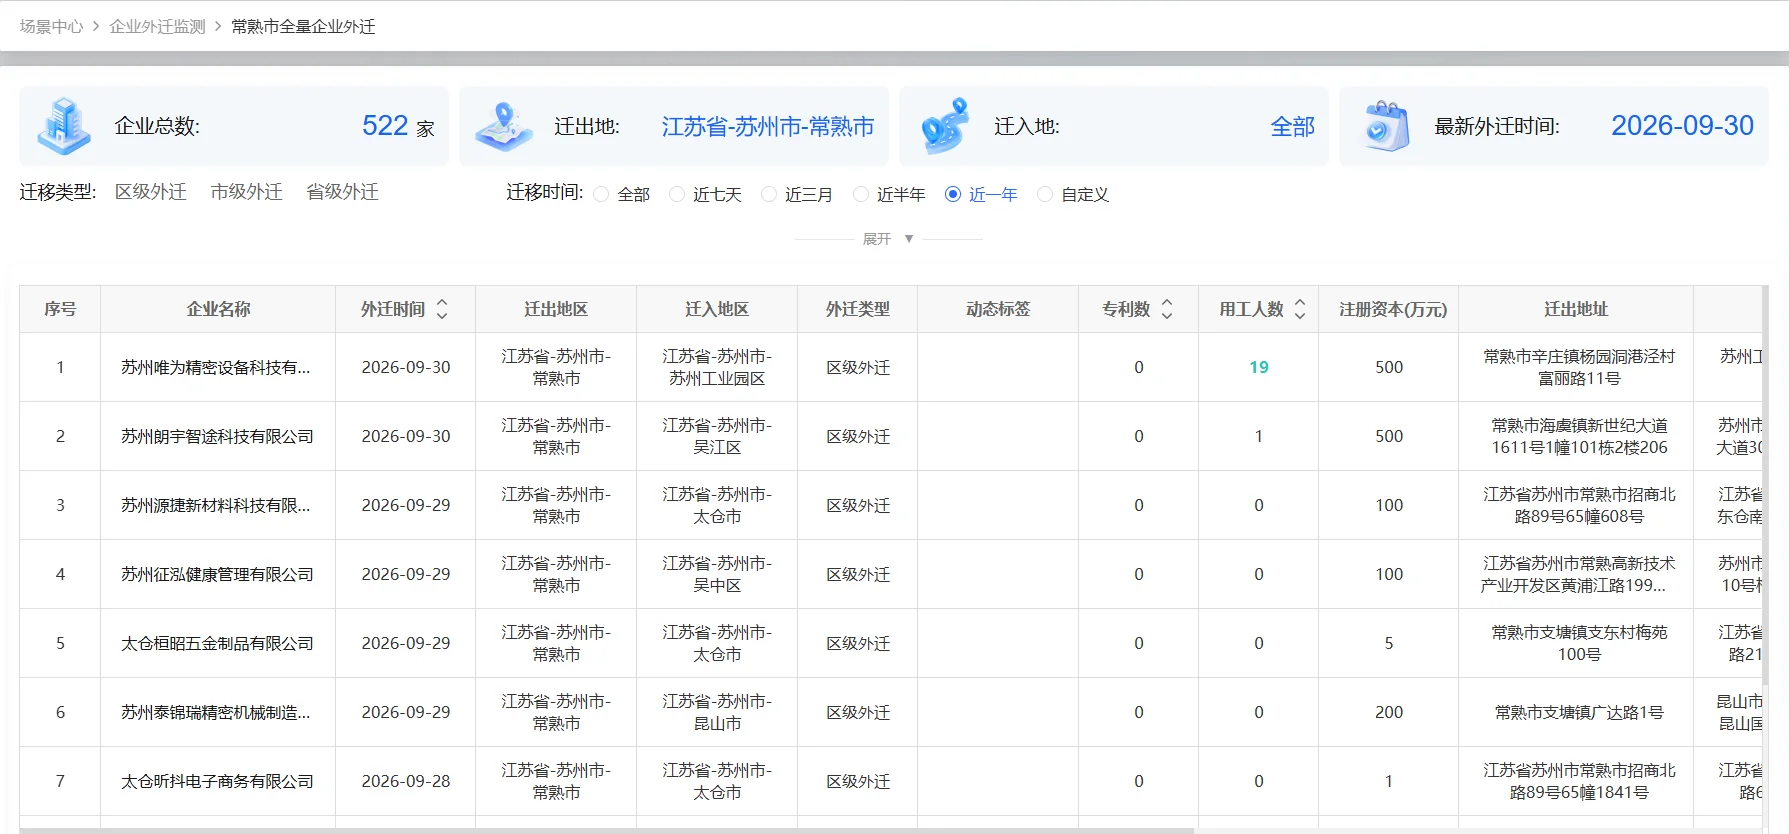Go to 场景中心 breadcrumb
Screen dimensions: 1790x834
(x=52, y=27)
